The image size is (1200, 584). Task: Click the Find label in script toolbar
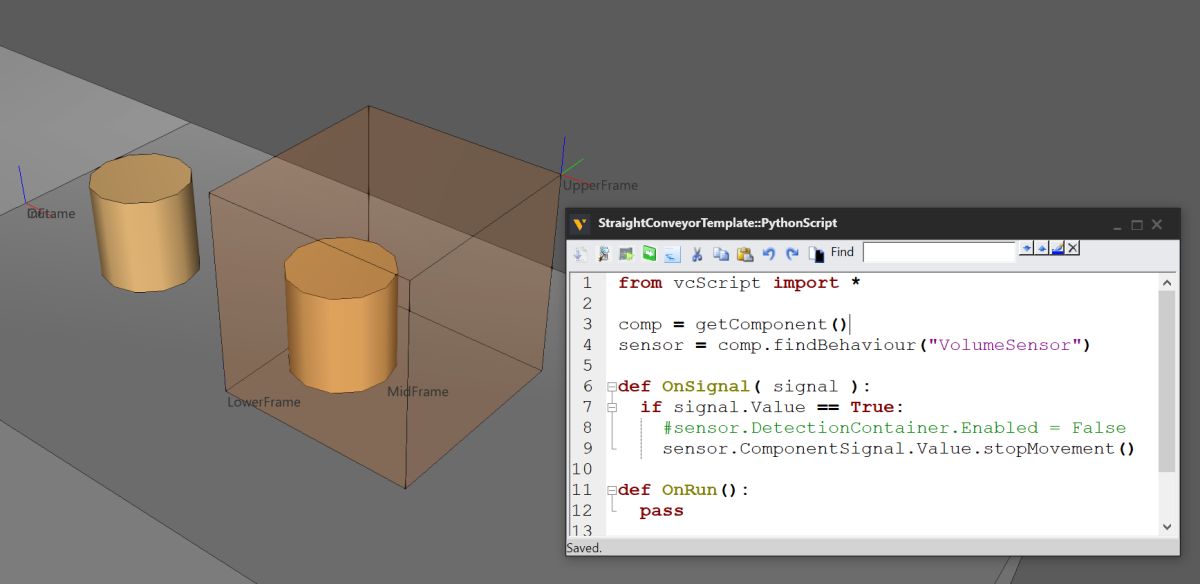(842, 252)
